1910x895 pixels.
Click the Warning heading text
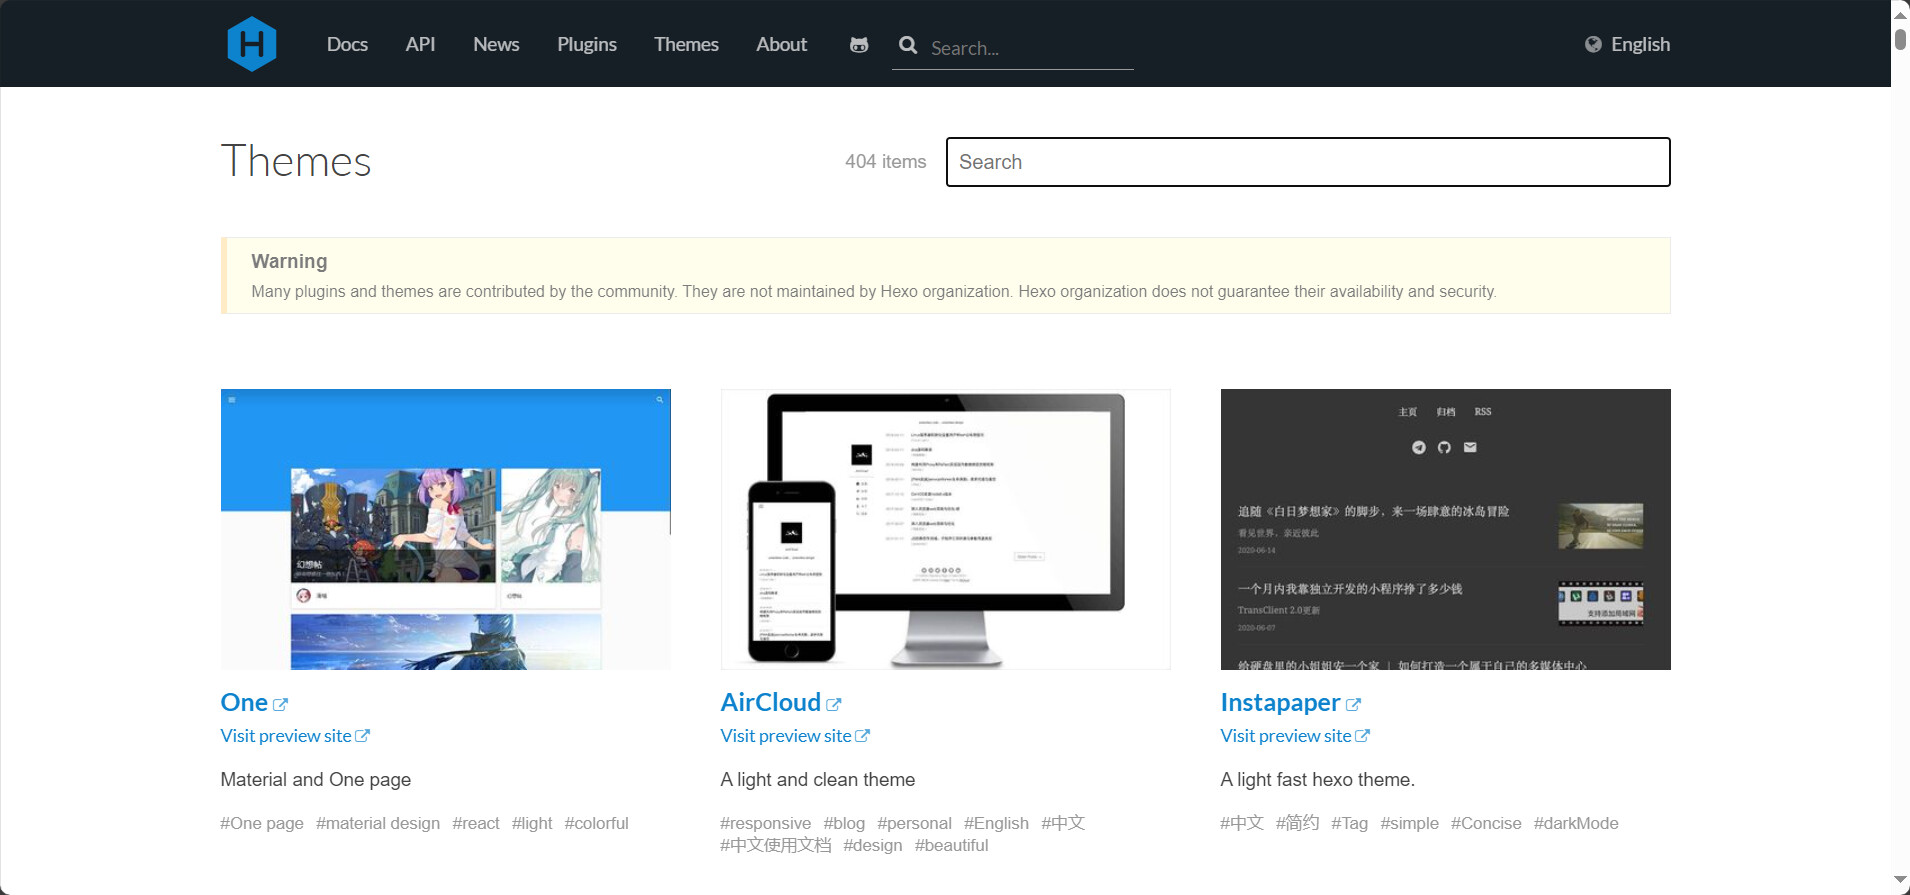click(x=289, y=261)
